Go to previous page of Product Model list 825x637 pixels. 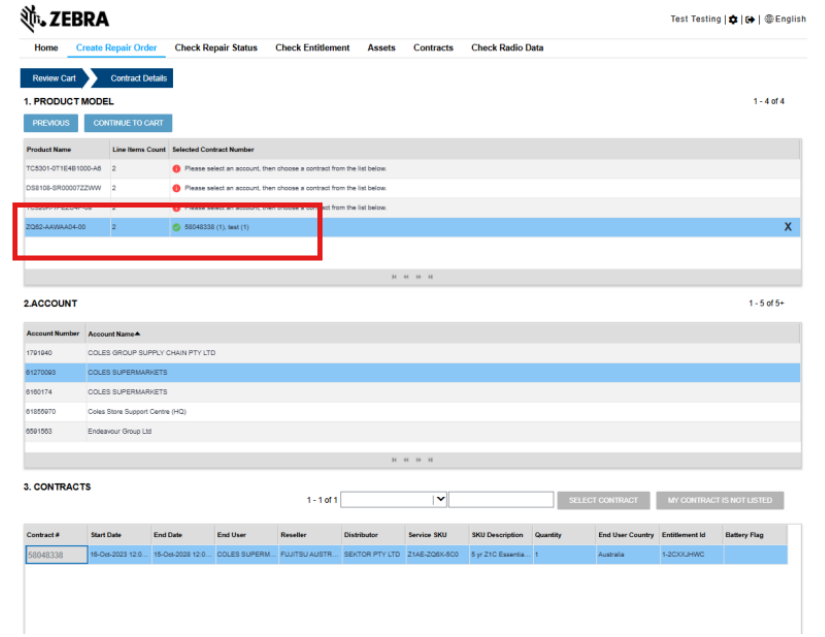[x=406, y=277]
